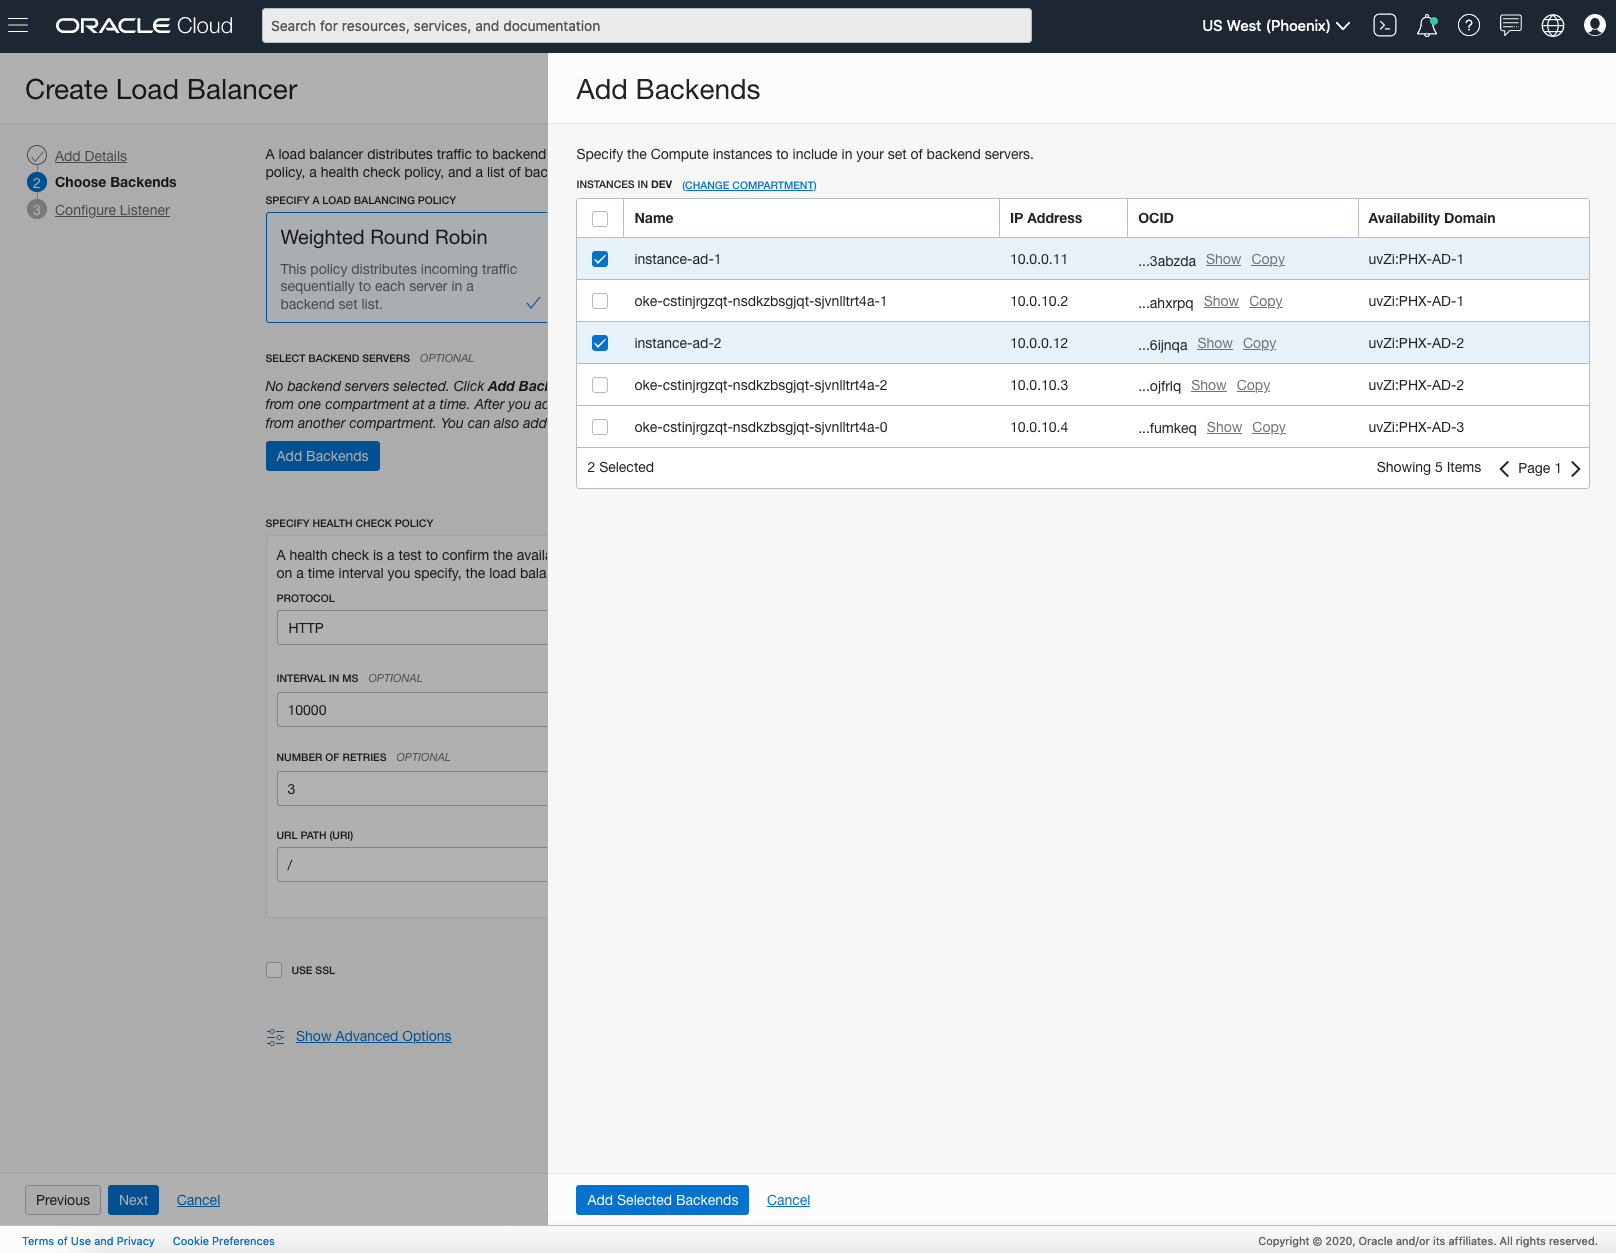Viewport: 1616px width, 1253px height.
Task: Show OCID for instance-ad-2
Action: coord(1215,343)
